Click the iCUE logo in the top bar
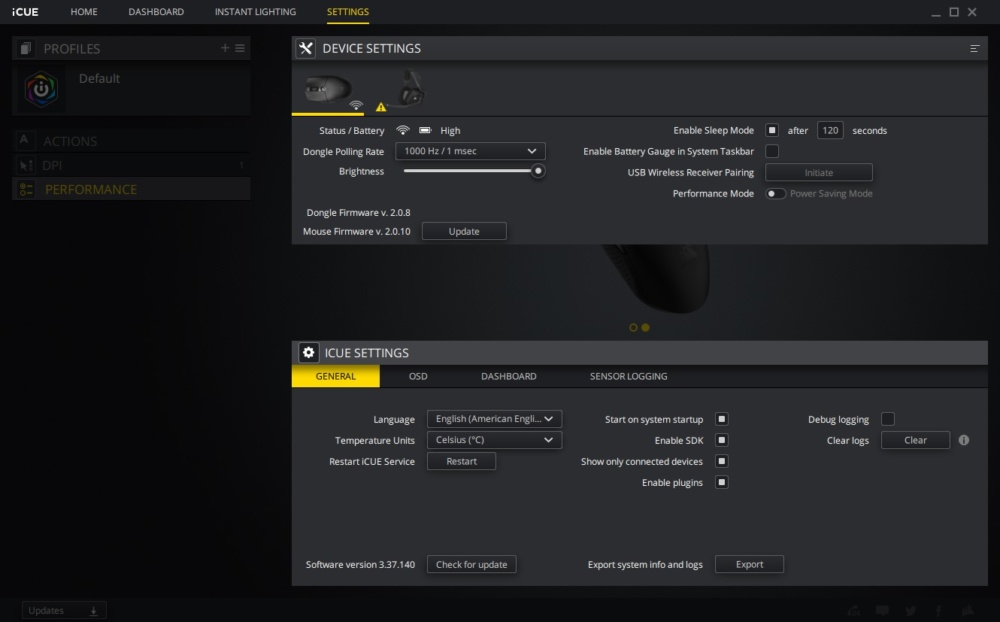The width and height of the screenshot is (1000, 622). click(25, 11)
